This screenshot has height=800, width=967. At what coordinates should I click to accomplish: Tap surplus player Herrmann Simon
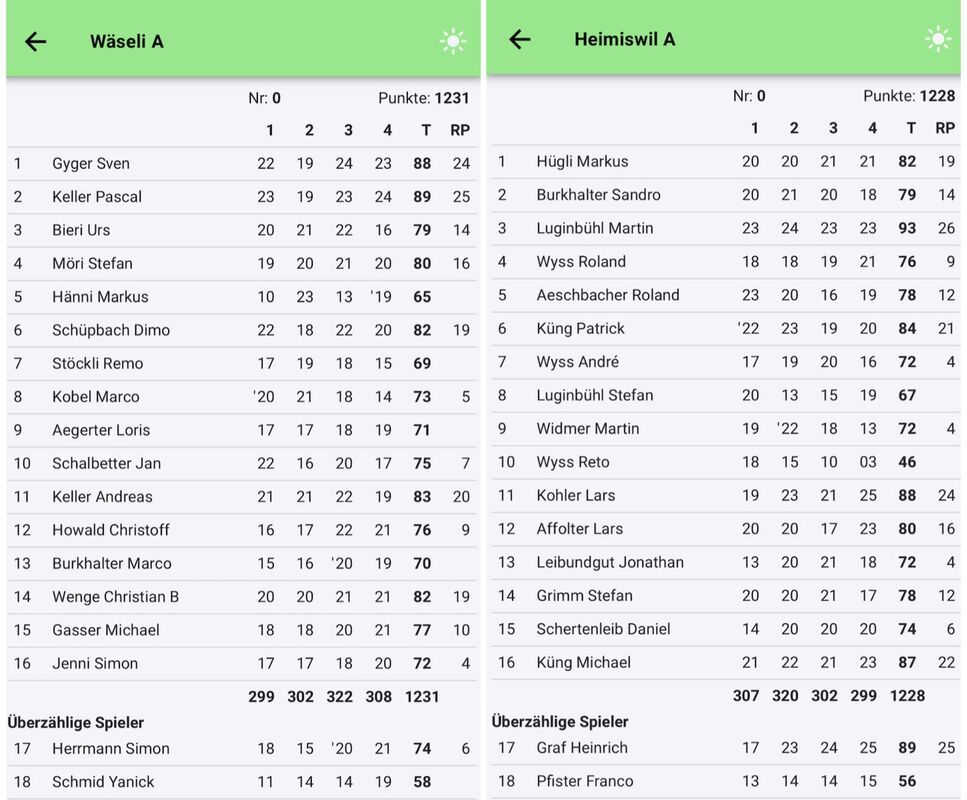[111, 748]
